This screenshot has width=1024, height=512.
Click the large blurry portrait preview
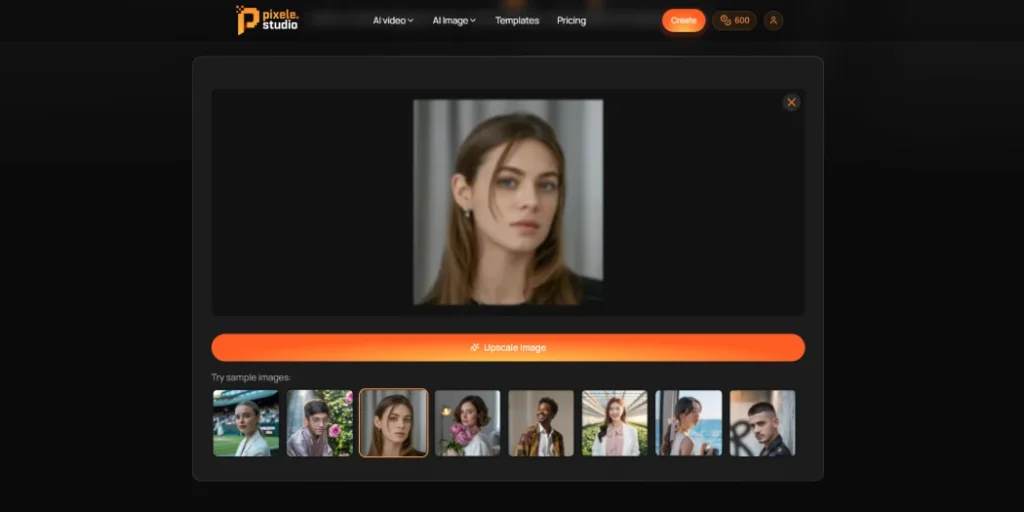[x=508, y=202]
